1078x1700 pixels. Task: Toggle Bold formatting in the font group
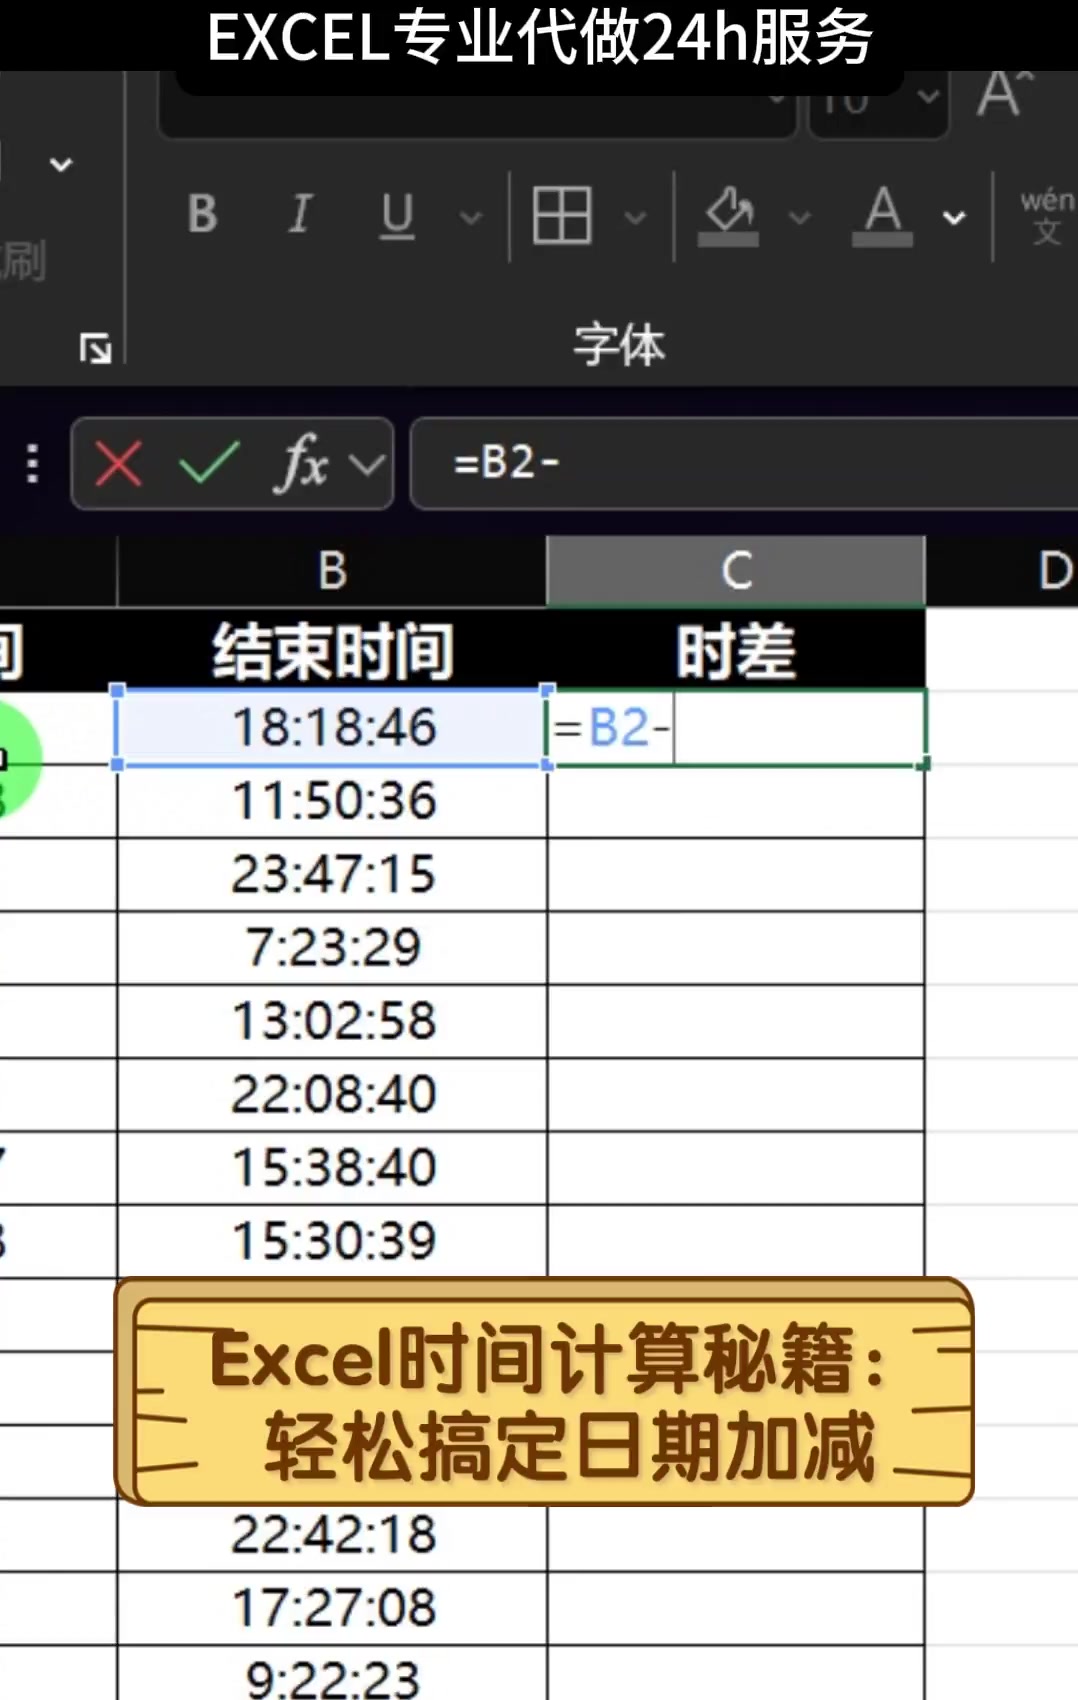[x=203, y=213]
